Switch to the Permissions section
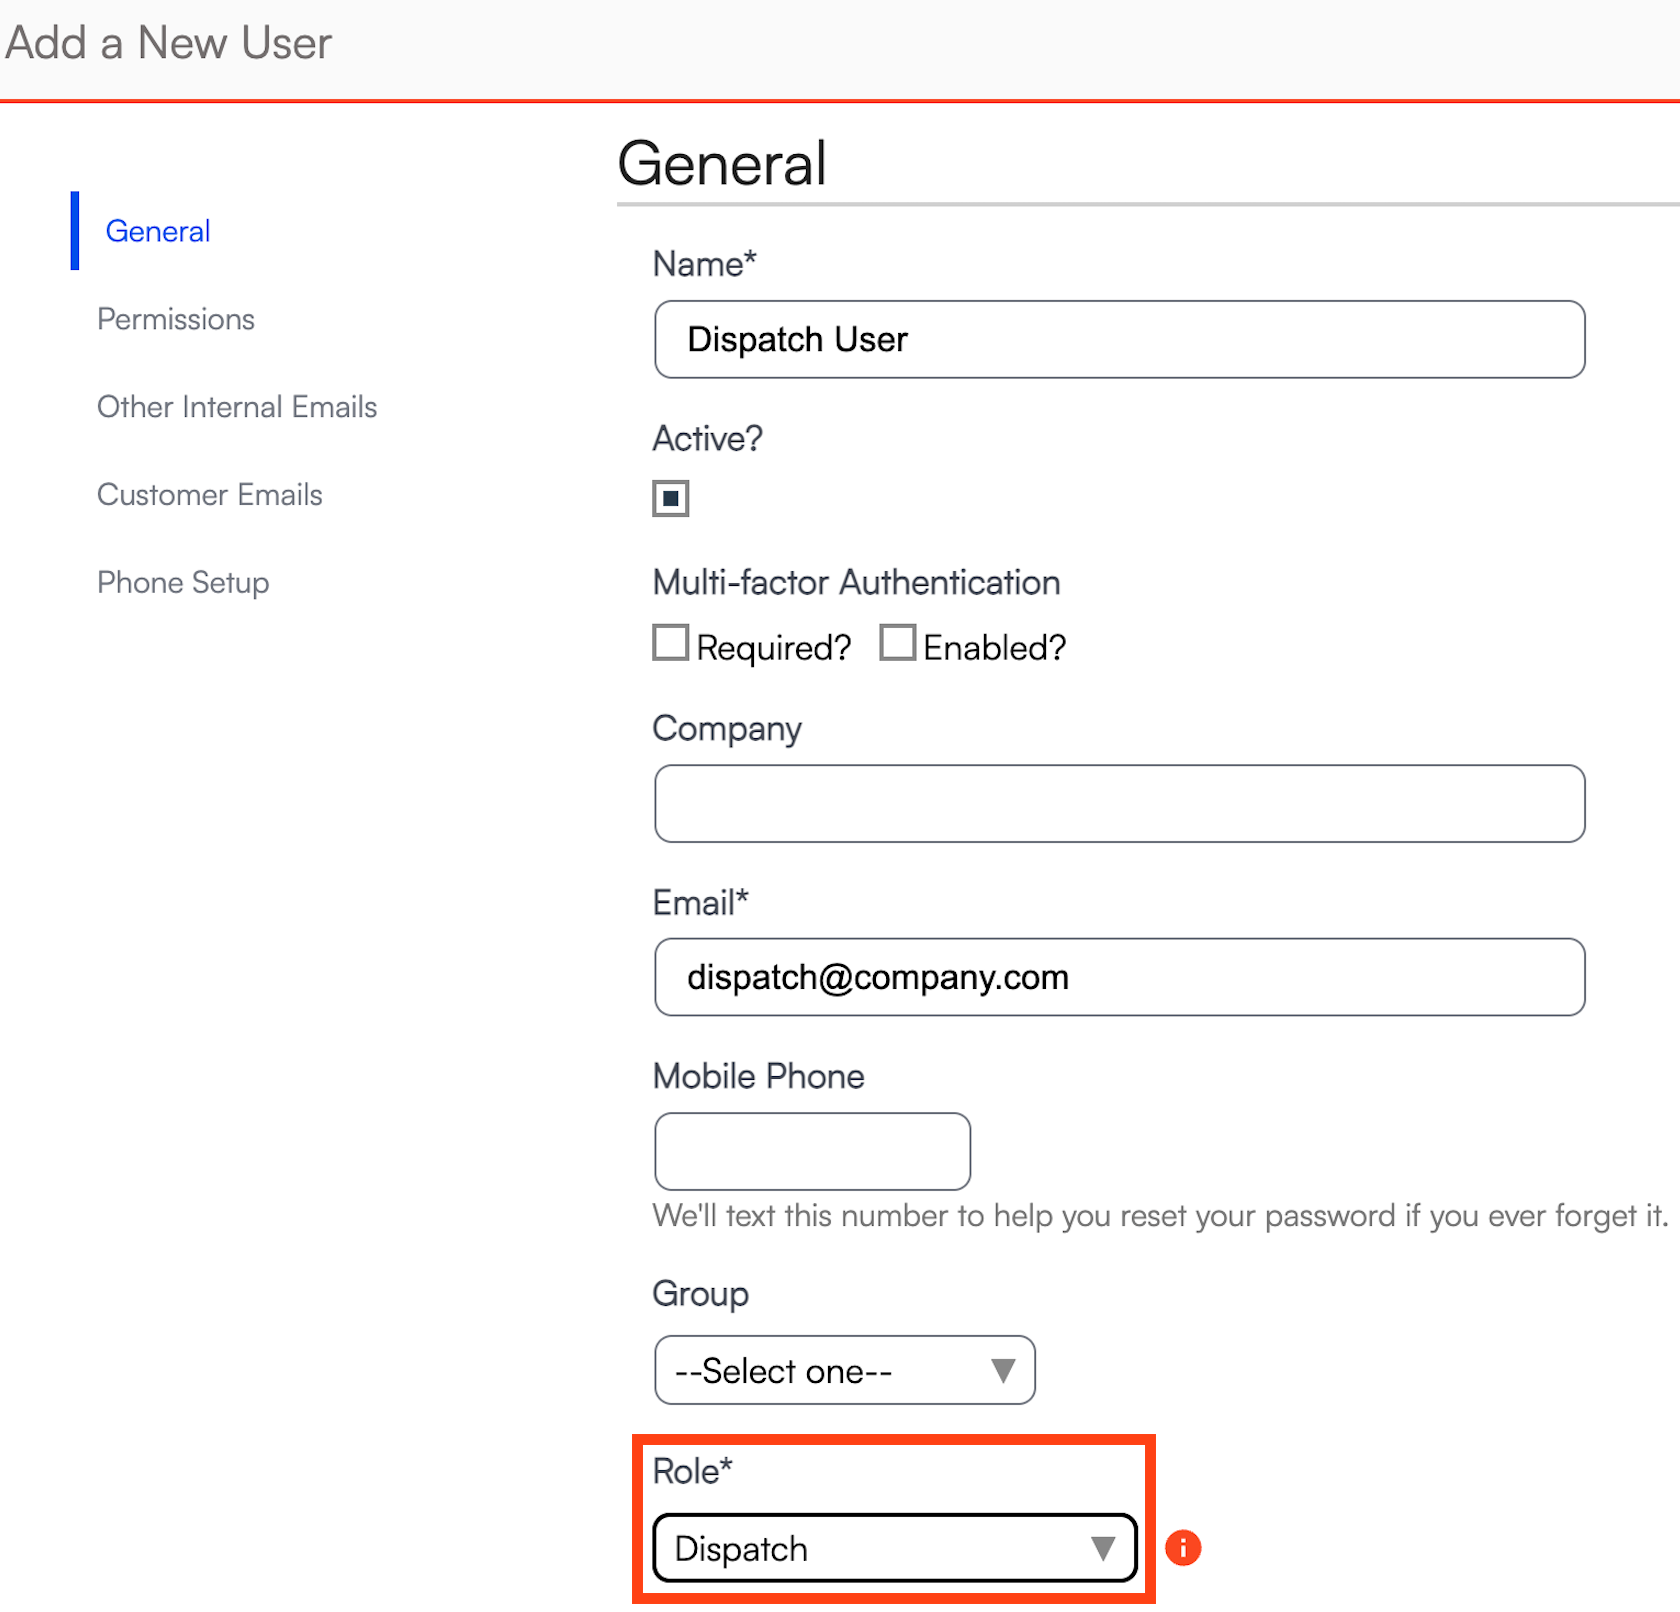Viewport: 1680px width, 1612px height. (176, 319)
